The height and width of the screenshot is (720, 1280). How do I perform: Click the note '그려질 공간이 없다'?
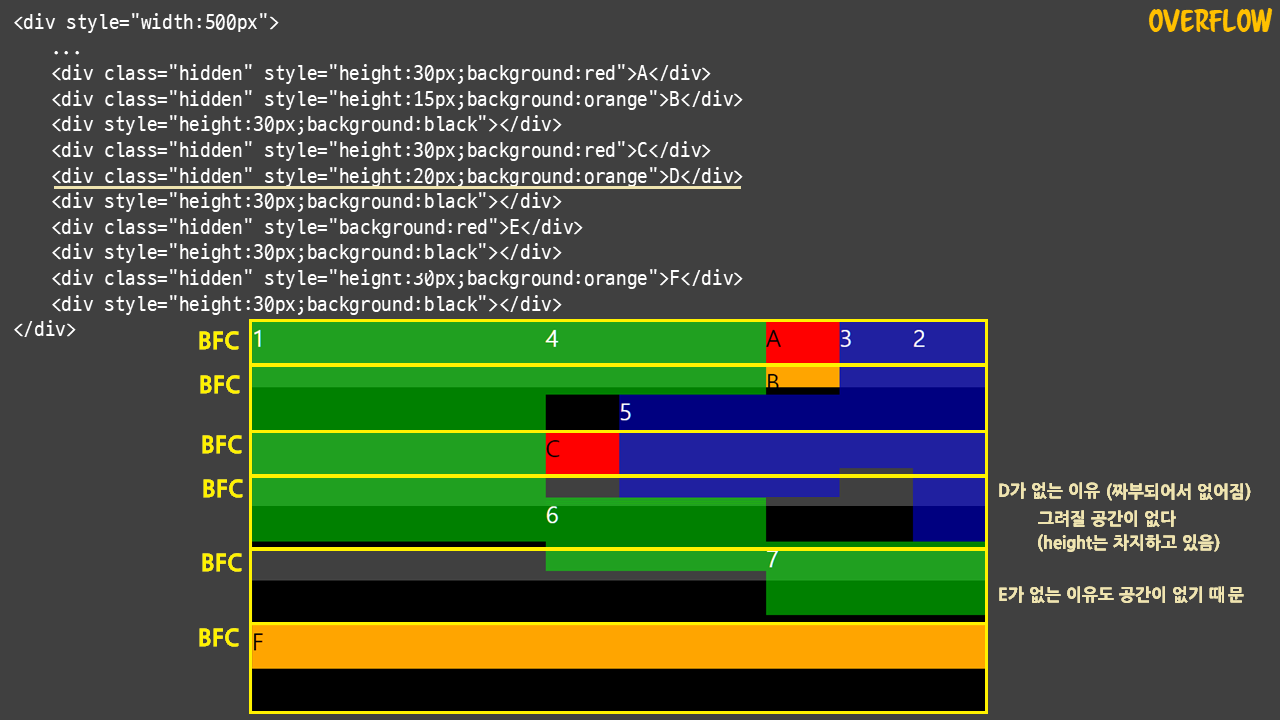point(1106,518)
